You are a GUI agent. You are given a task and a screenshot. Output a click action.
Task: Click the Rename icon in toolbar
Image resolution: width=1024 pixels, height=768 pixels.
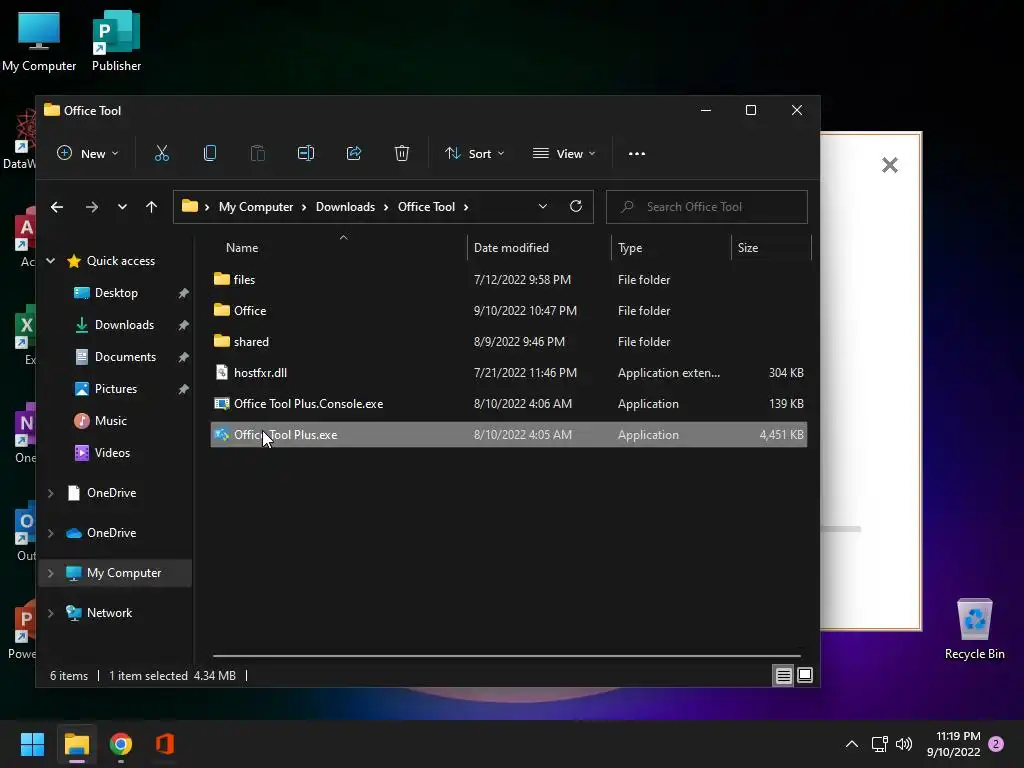306,153
